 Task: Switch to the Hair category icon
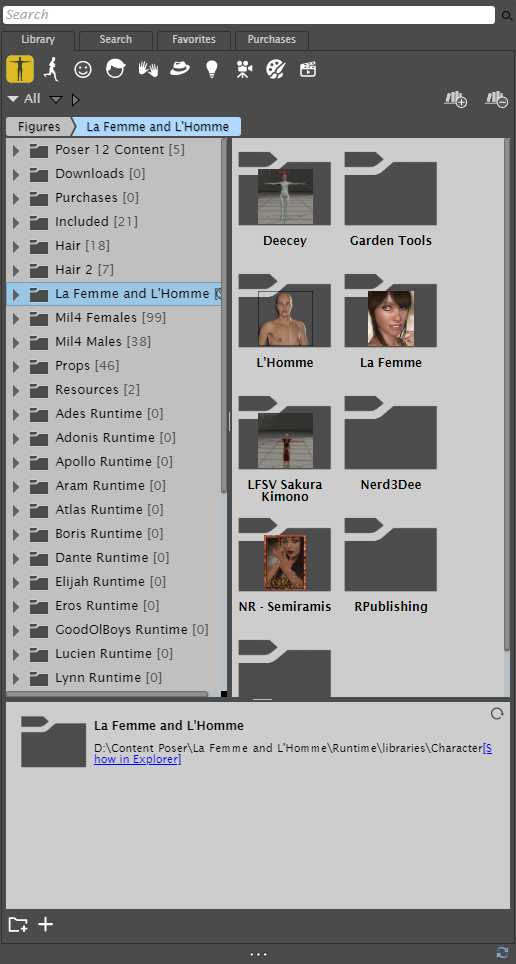[x=115, y=69]
